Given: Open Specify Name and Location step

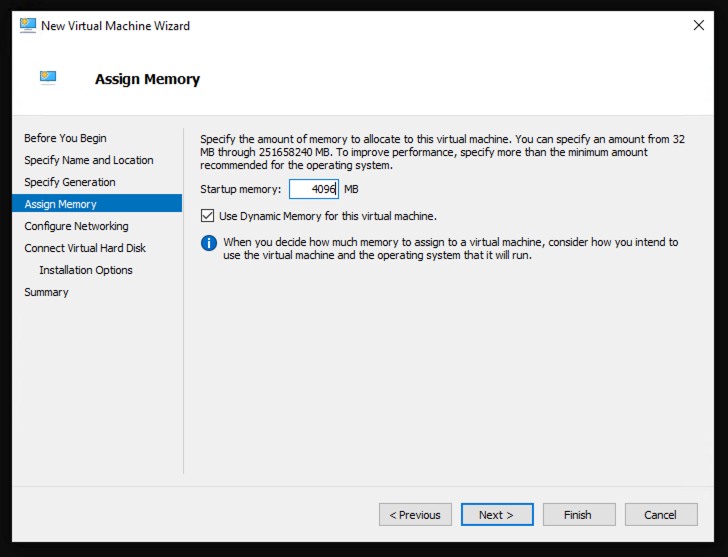Looking at the screenshot, I should pos(89,160).
